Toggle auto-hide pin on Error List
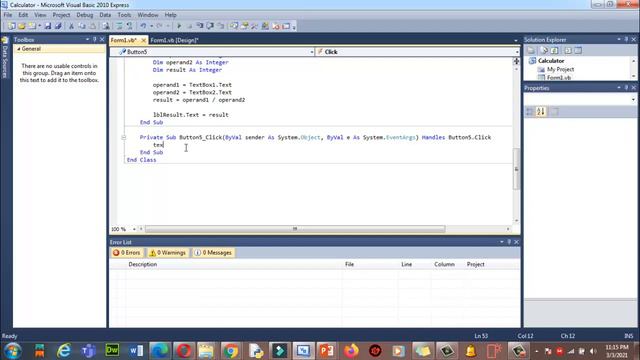Screen dimensions: 640x360 coord(509,242)
